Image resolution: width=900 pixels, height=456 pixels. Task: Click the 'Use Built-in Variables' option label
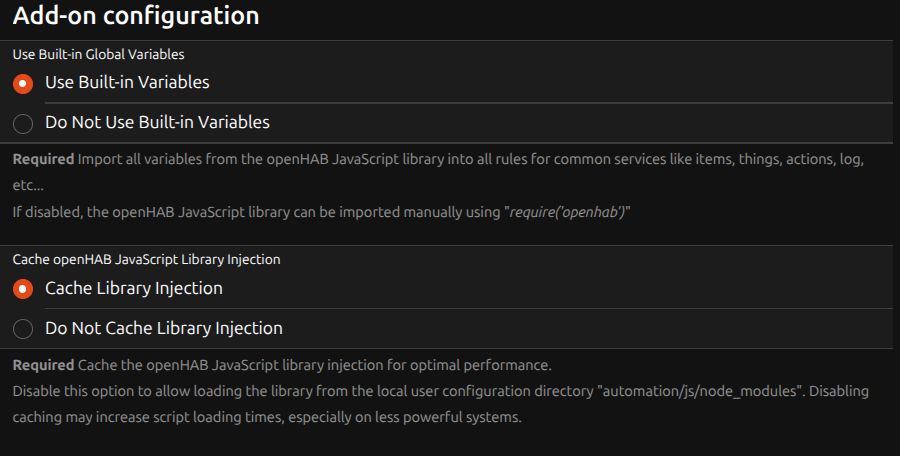[127, 82]
